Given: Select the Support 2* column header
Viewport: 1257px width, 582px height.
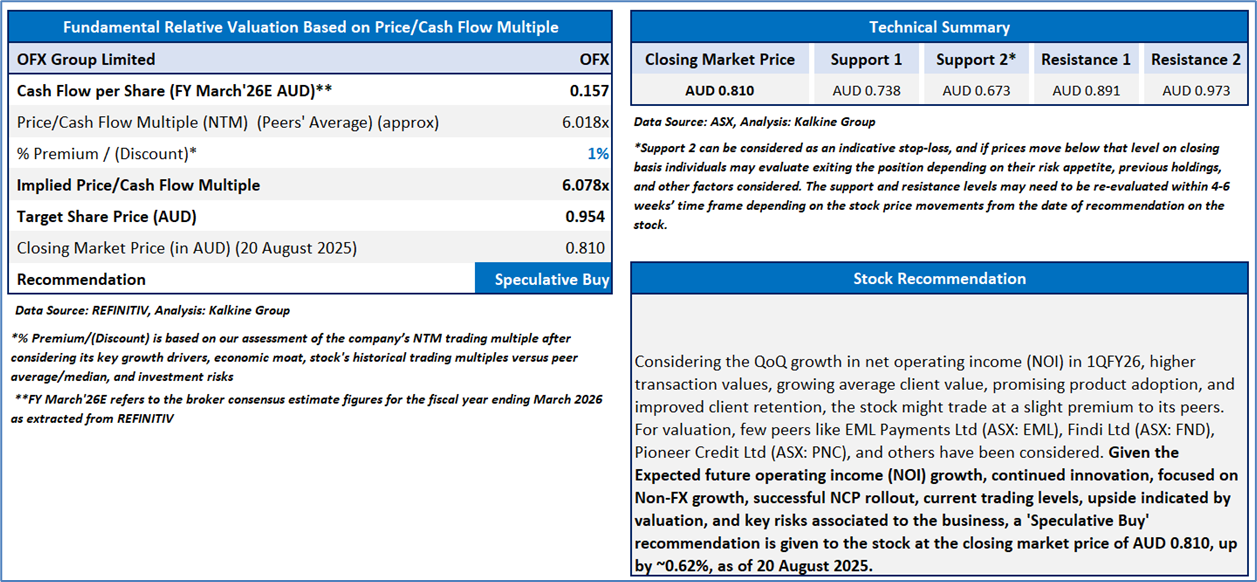Looking at the screenshot, I should coord(976,60).
